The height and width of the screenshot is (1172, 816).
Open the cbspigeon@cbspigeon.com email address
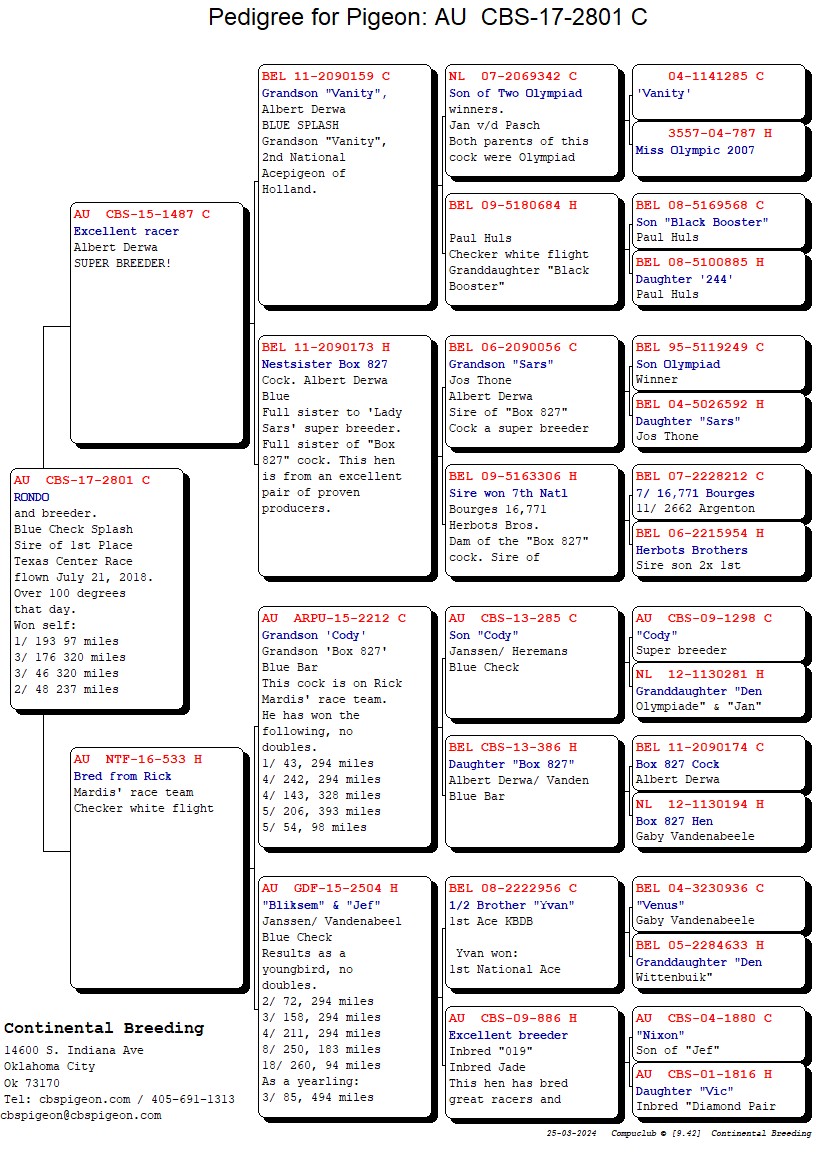pyautogui.click(x=81, y=1115)
